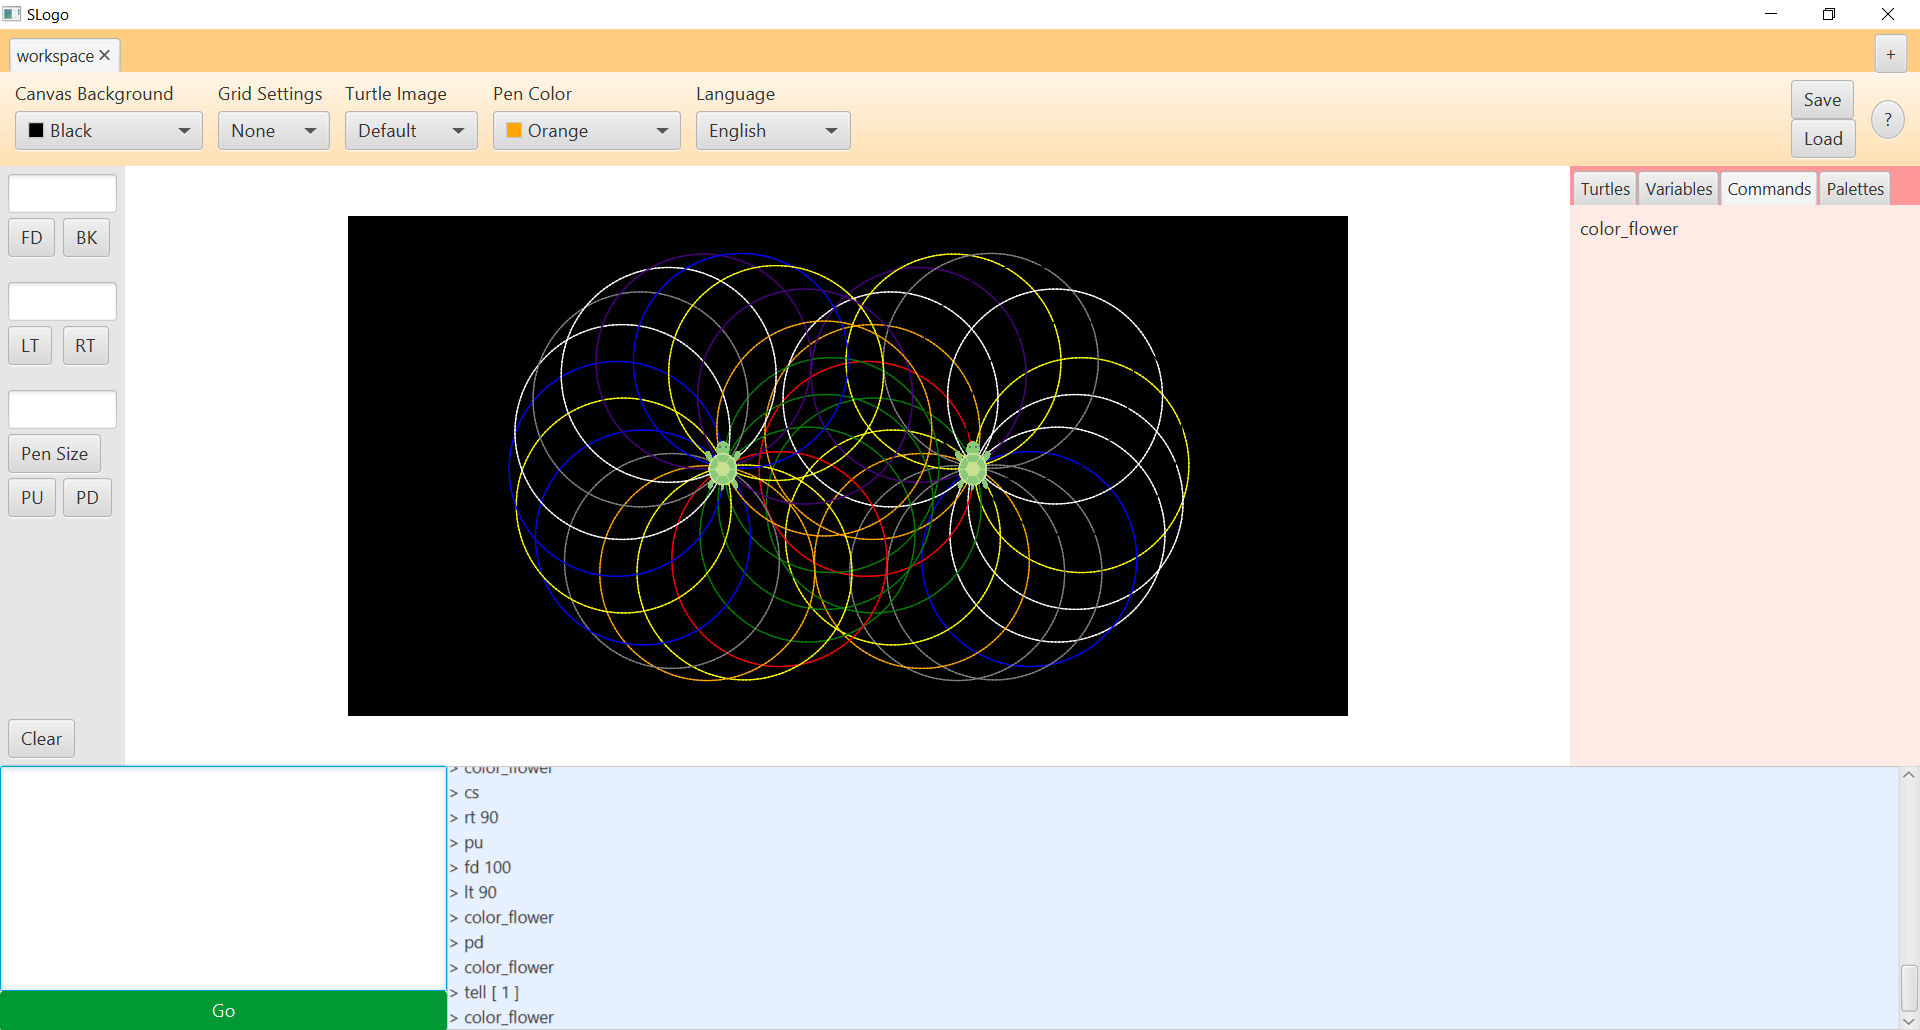The width and height of the screenshot is (1920, 1030).
Task: Switch to the Palettes tab
Action: [1854, 189]
